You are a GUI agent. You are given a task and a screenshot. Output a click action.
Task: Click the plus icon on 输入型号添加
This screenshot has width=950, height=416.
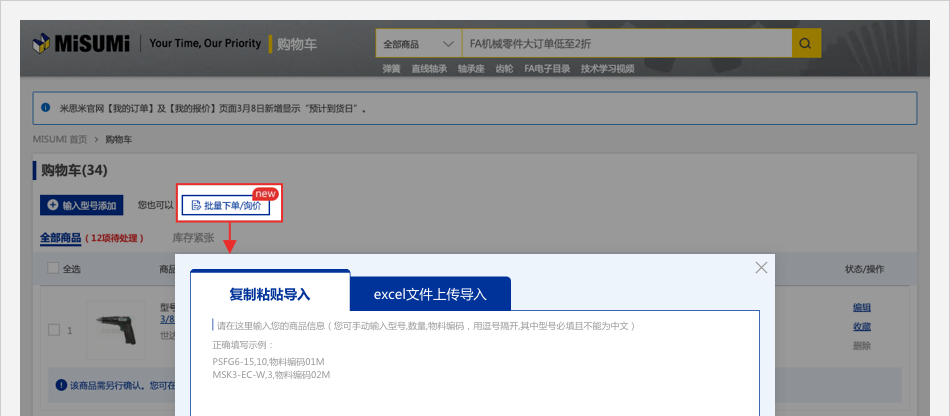(51, 205)
